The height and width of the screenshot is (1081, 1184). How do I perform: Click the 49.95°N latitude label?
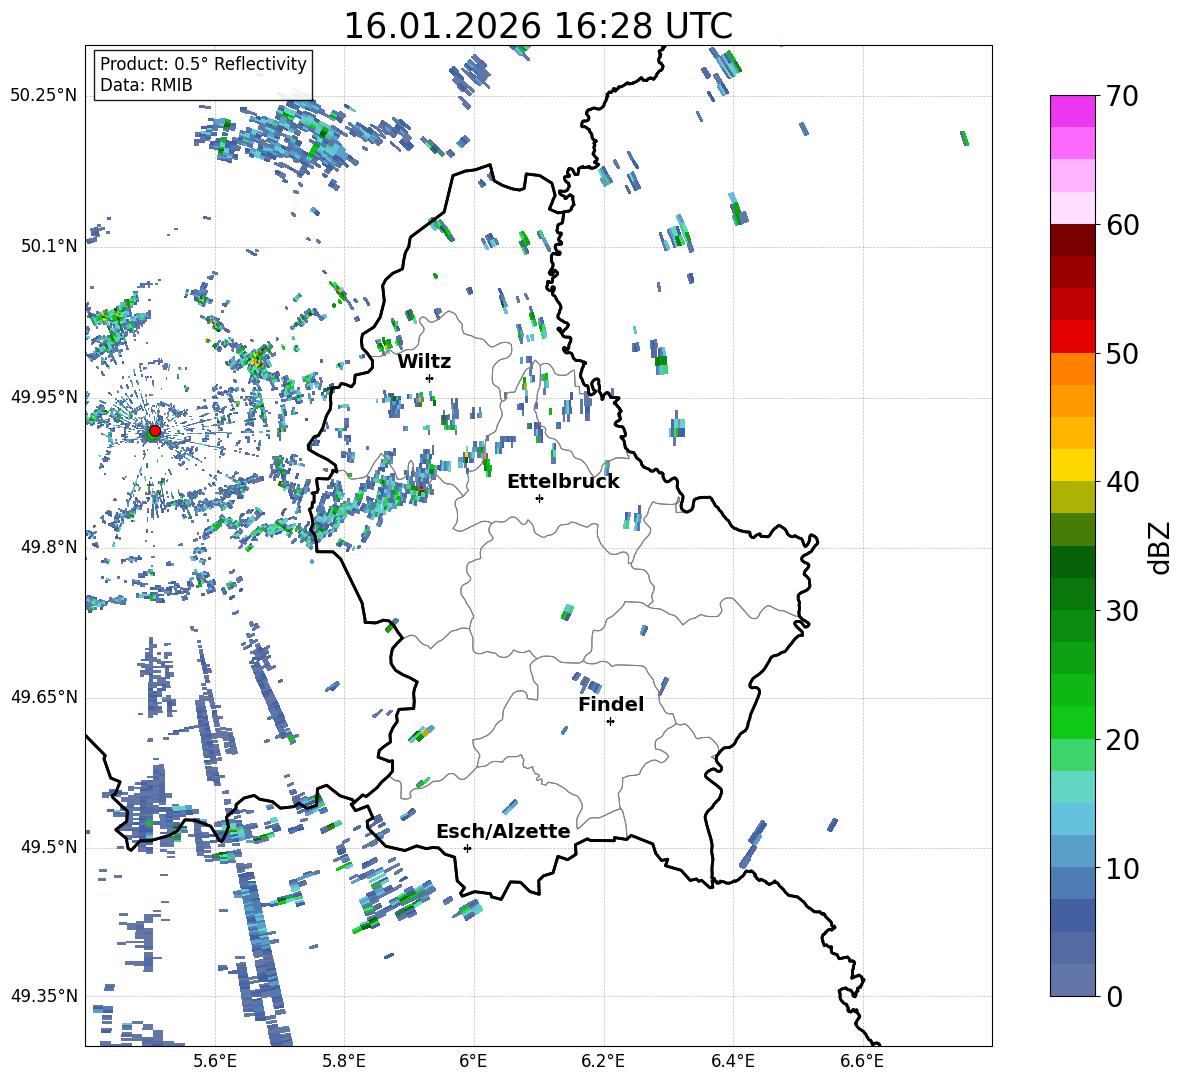click(44, 396)
